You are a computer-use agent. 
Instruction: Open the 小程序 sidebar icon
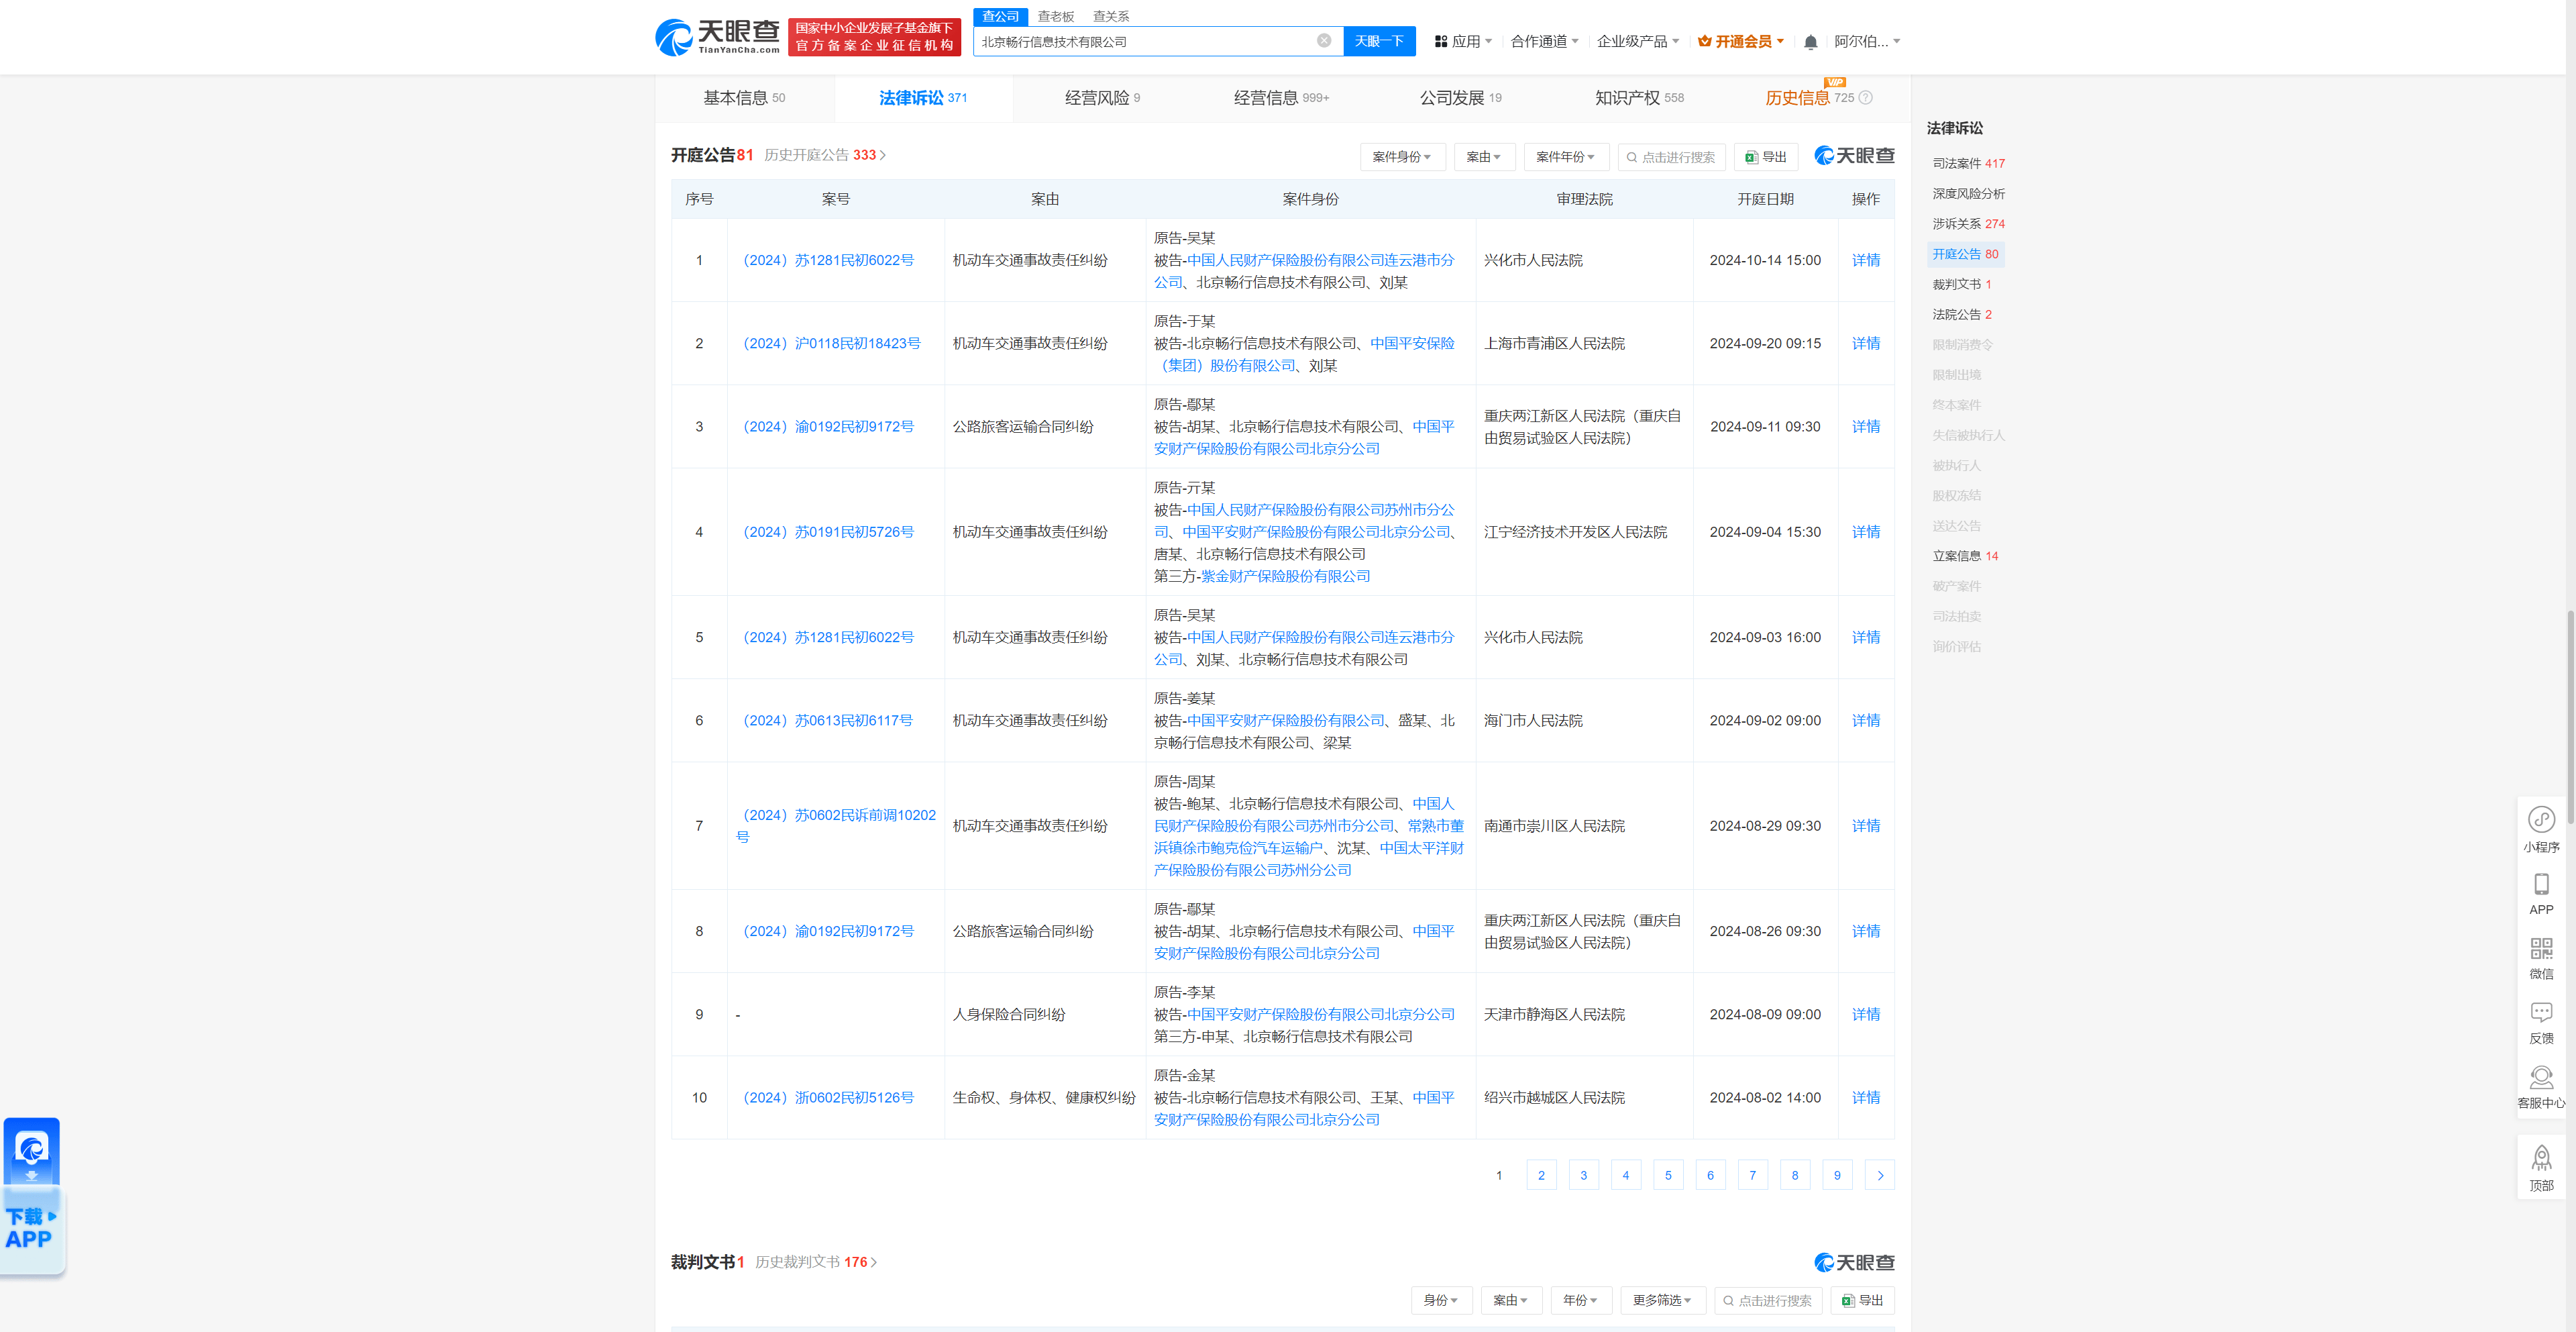tap(2541, 830)
